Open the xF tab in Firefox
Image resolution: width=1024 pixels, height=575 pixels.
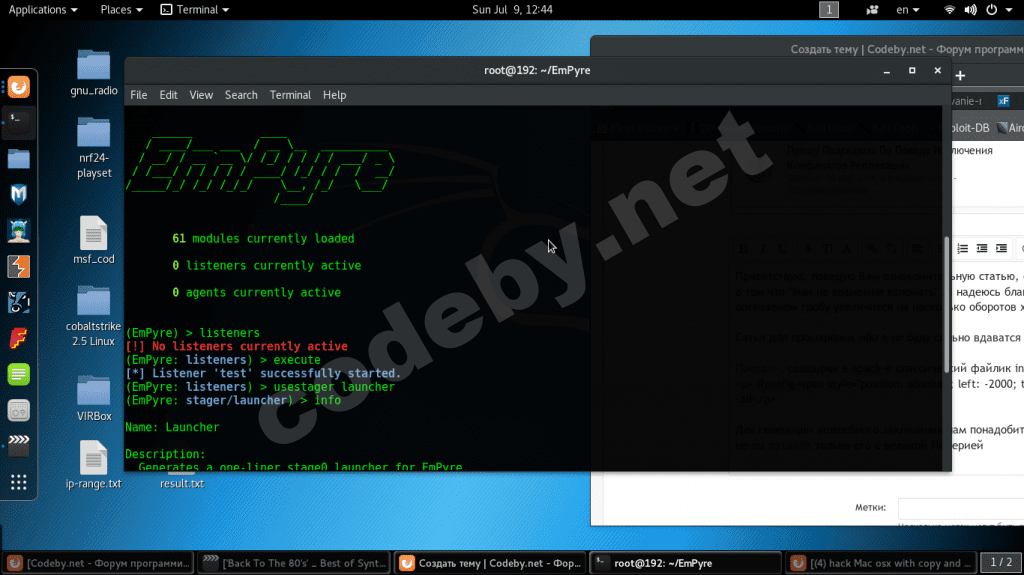[x=1004, y=101]
